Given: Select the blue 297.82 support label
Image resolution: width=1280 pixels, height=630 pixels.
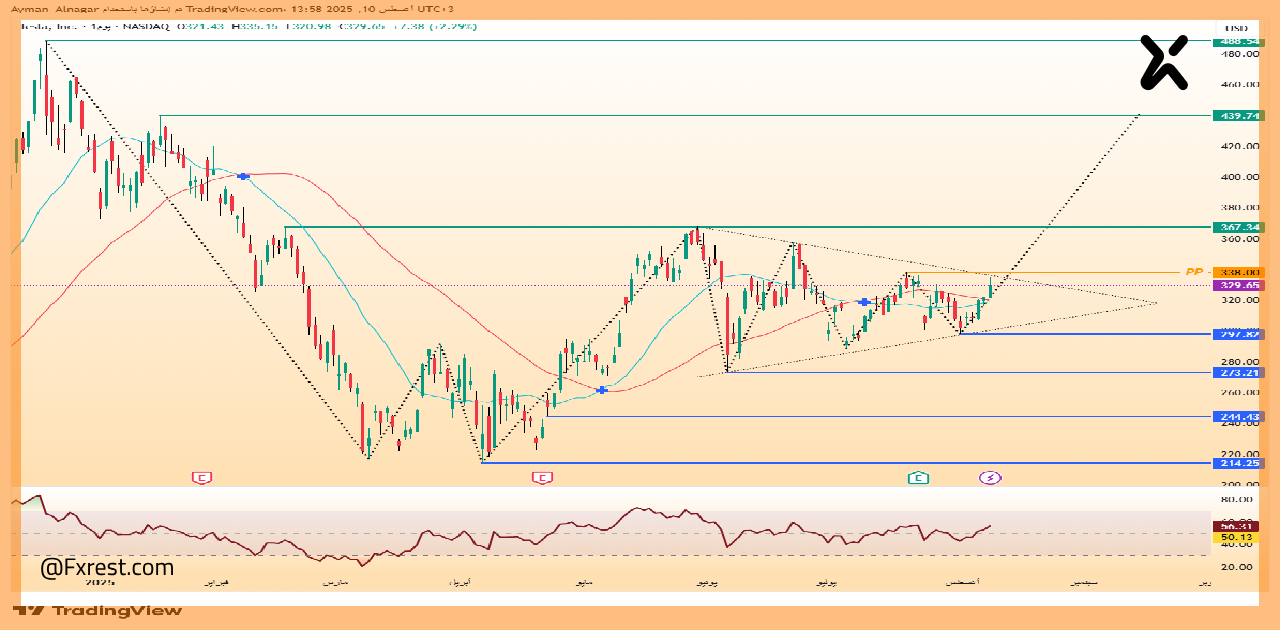Looking at the screenshot, I should (x=1238, y=334).
